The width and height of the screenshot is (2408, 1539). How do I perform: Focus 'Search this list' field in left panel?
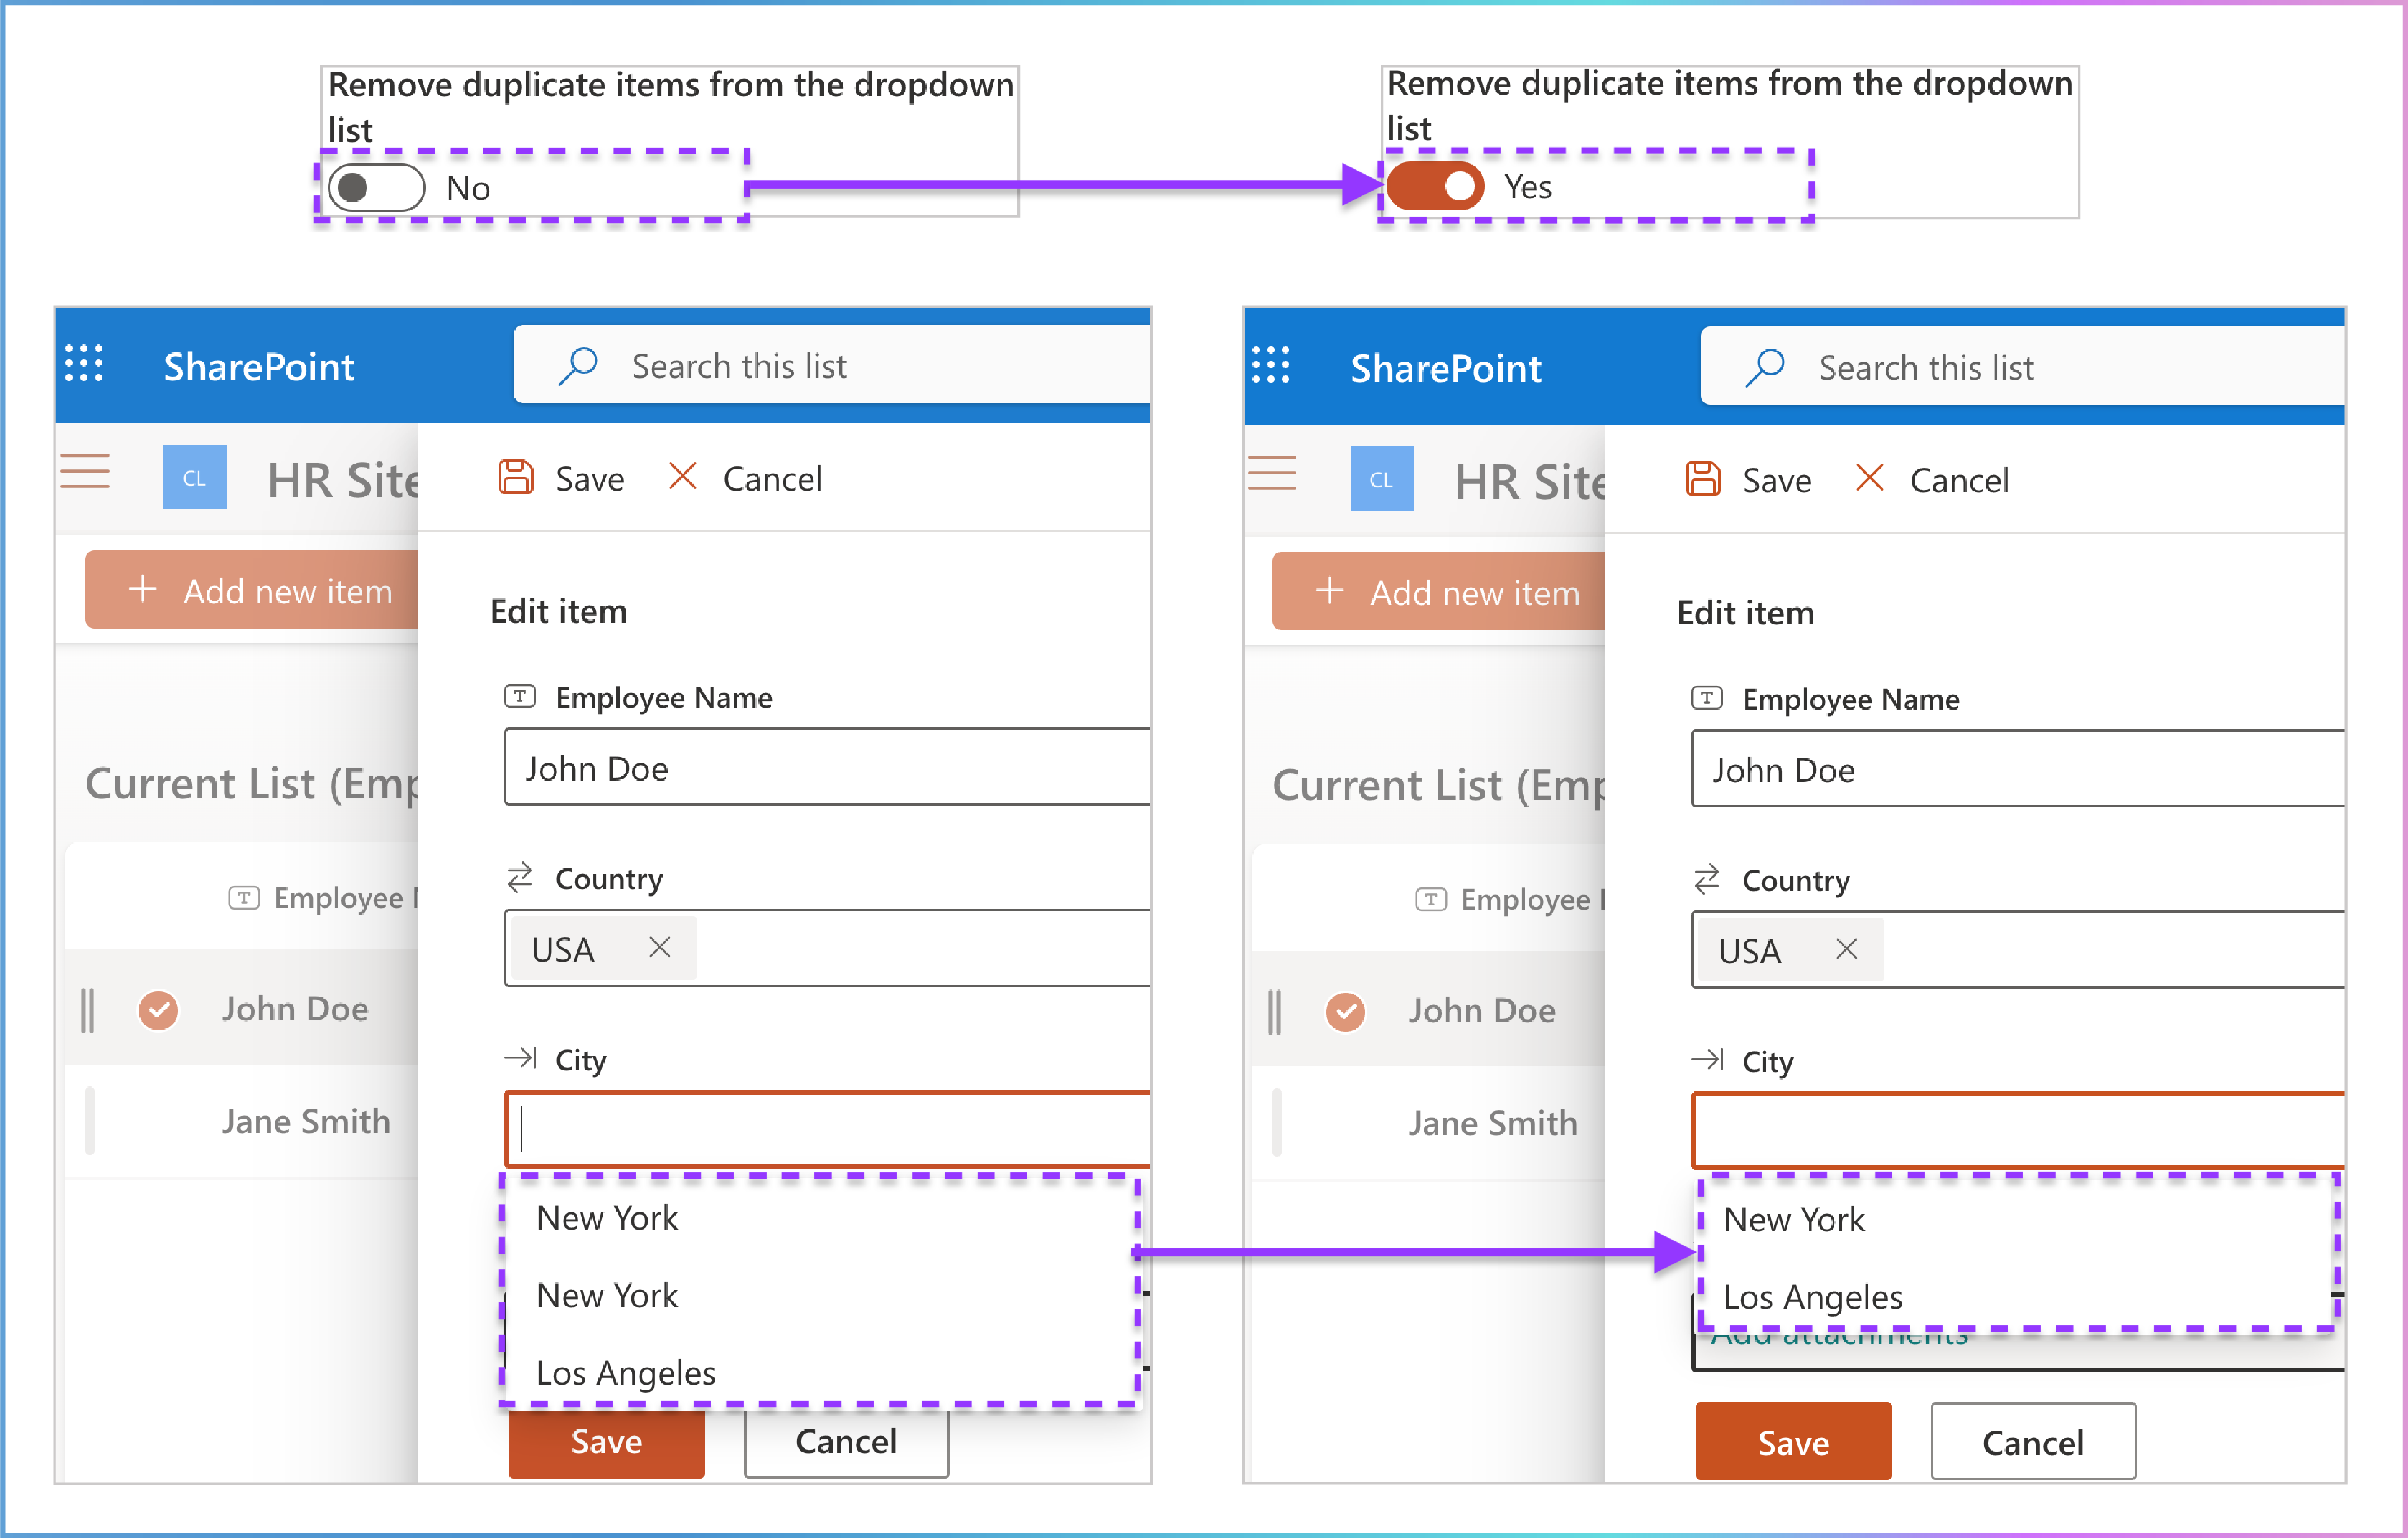pos(832,365)
